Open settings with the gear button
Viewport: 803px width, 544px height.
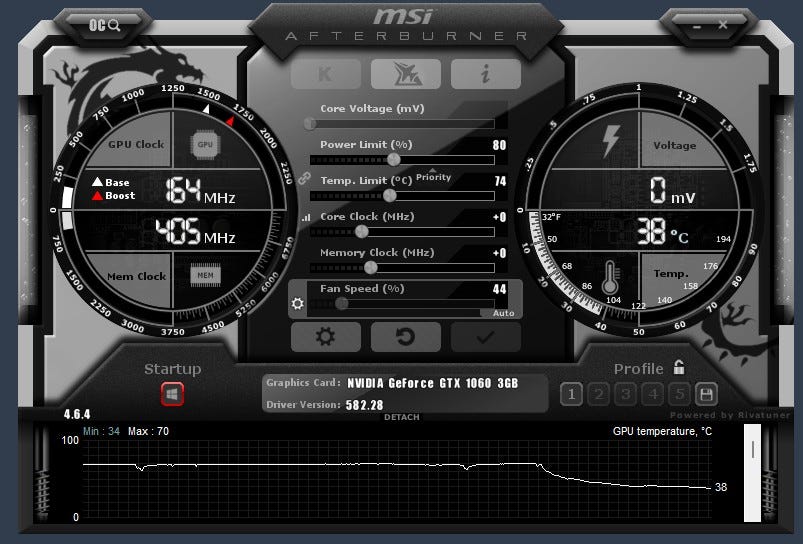pyautogui.click(x=326, y=337)
